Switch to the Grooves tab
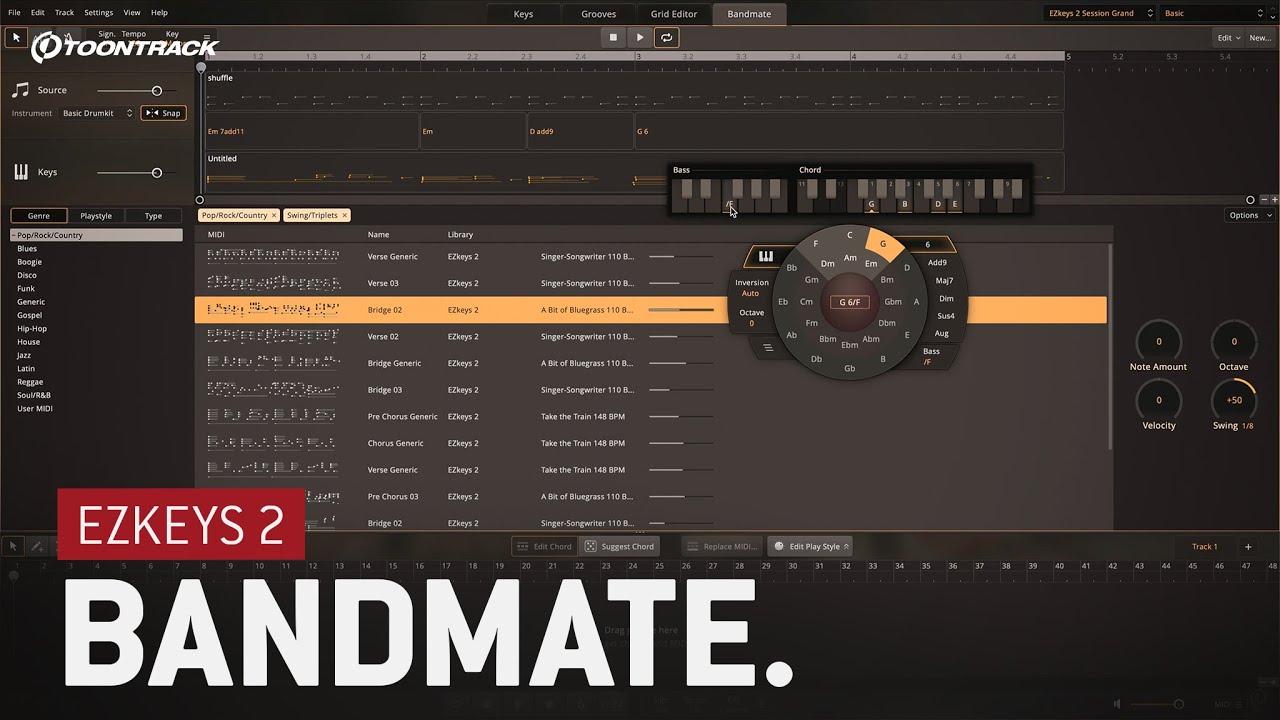Image resolution: width=1280 pixels, height=720 pixels. pos(598,14)
